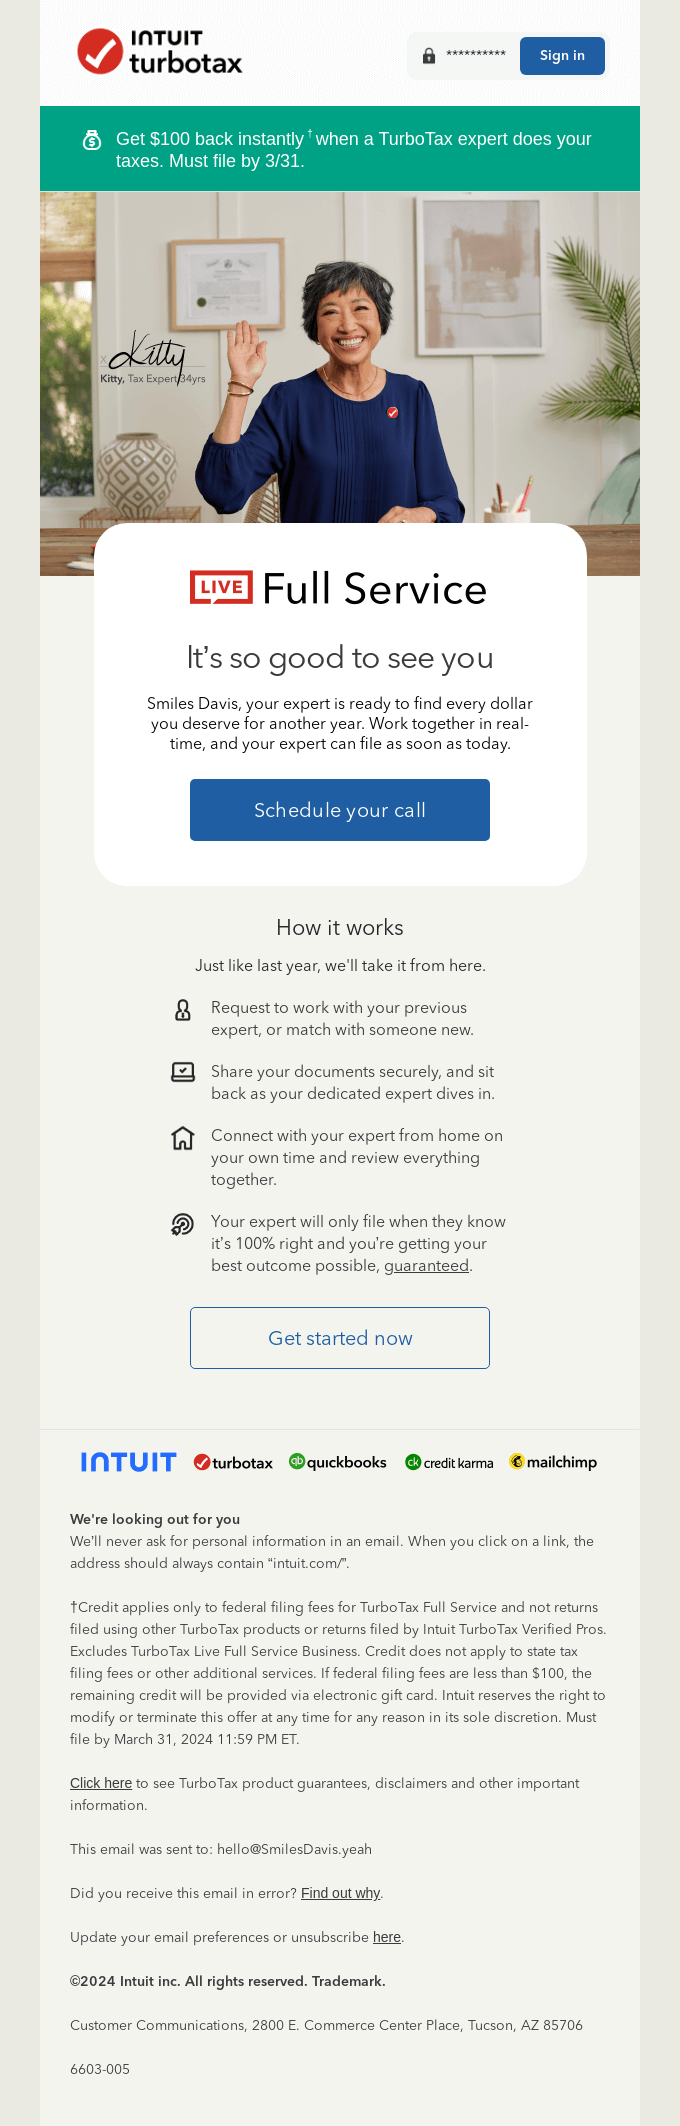680x2126 pixels.
Task: Click the red LIVE badge above Full Service
Action: click(220, 588)
